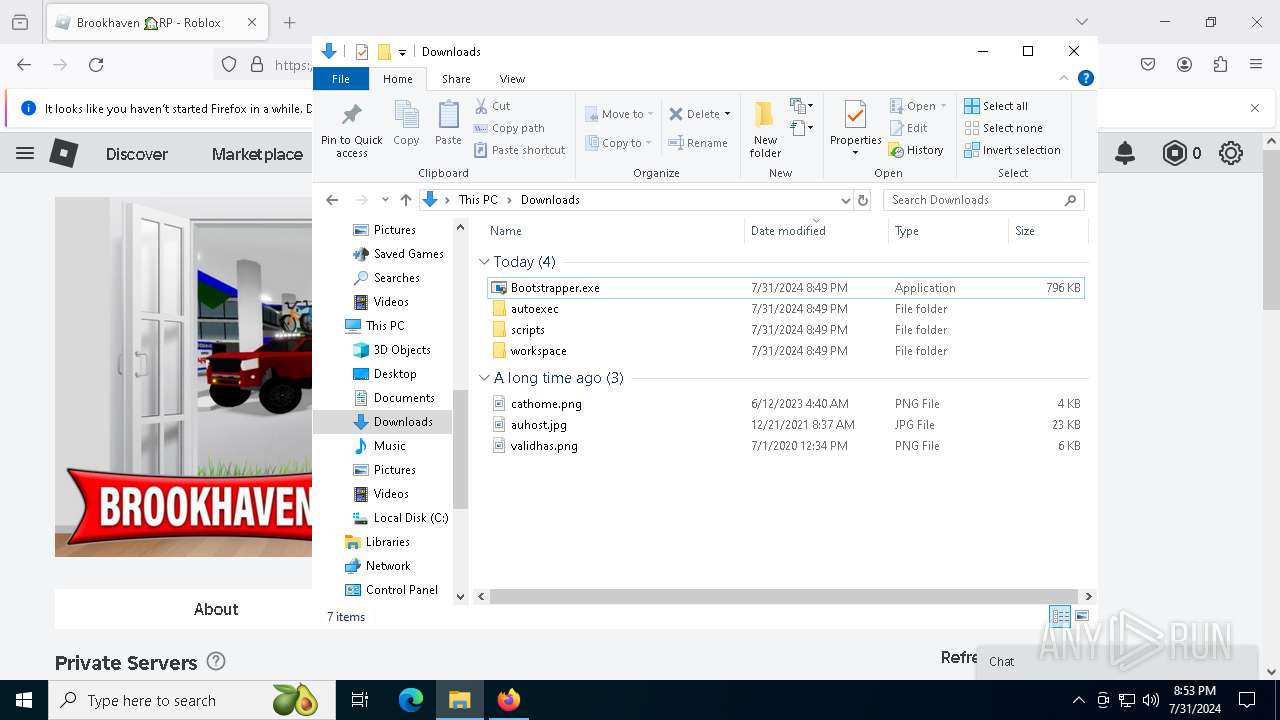The width and height of the screenshot is (1280, 720).
Task: Open the Roblox About tab
Action: click(x=216, y=609)
